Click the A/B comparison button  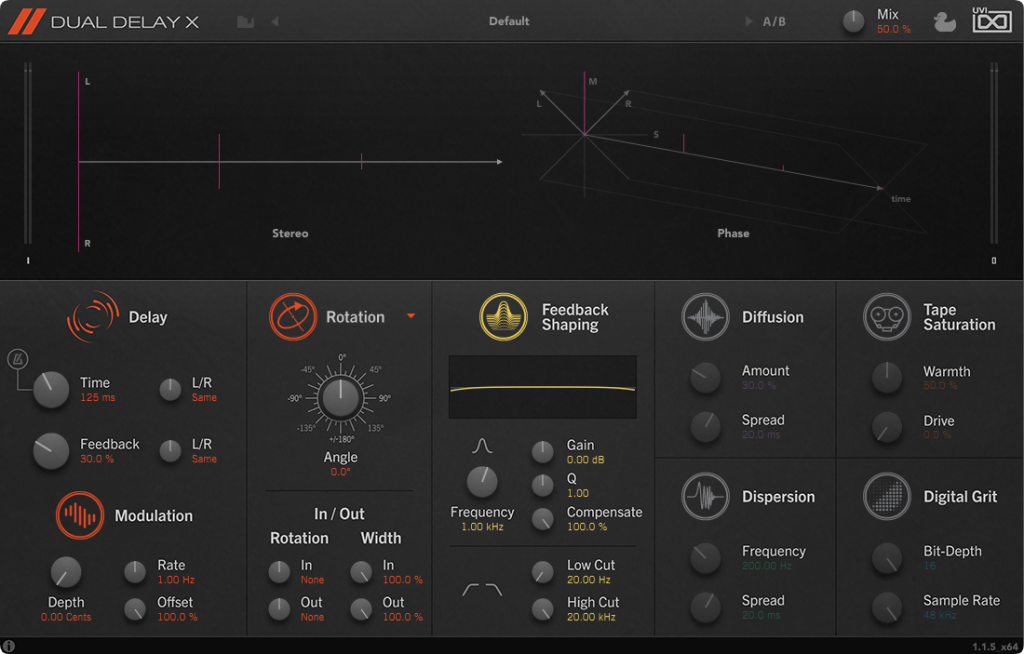[774, 22]
